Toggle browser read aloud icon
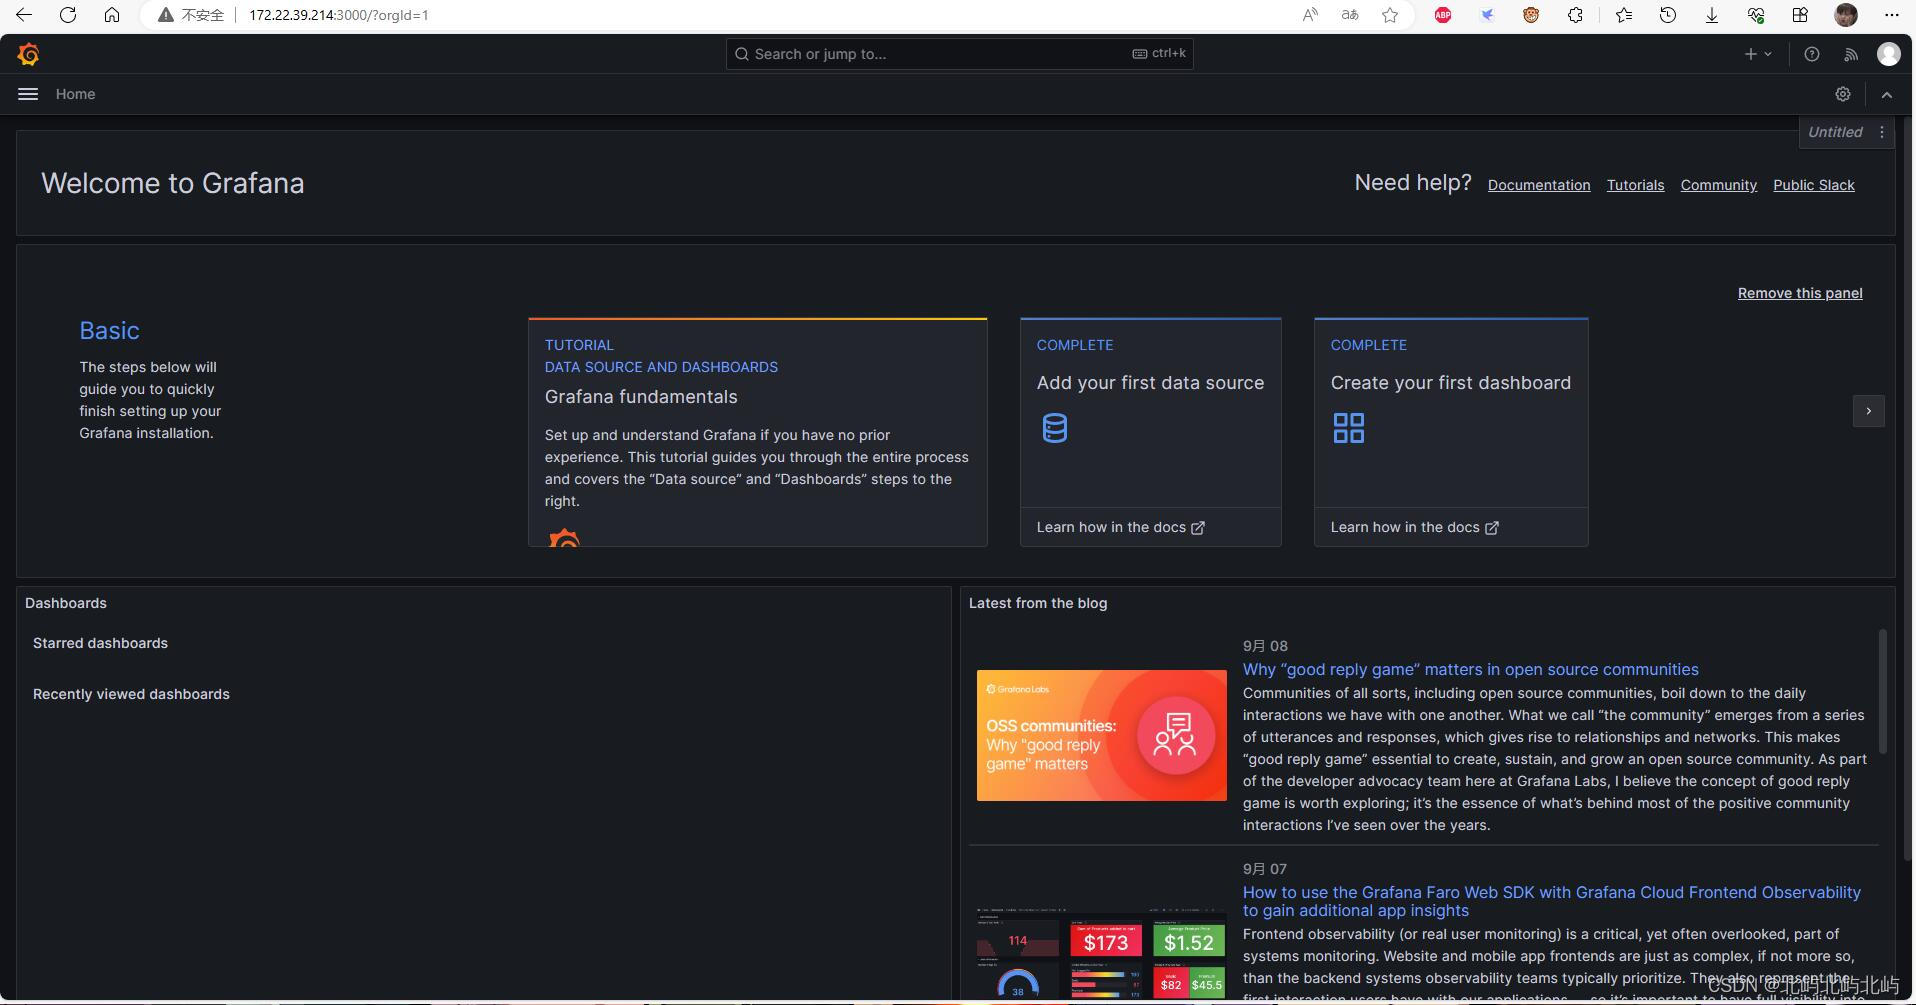This screenshot has width=1916, height=1005. pos(1310,15)
